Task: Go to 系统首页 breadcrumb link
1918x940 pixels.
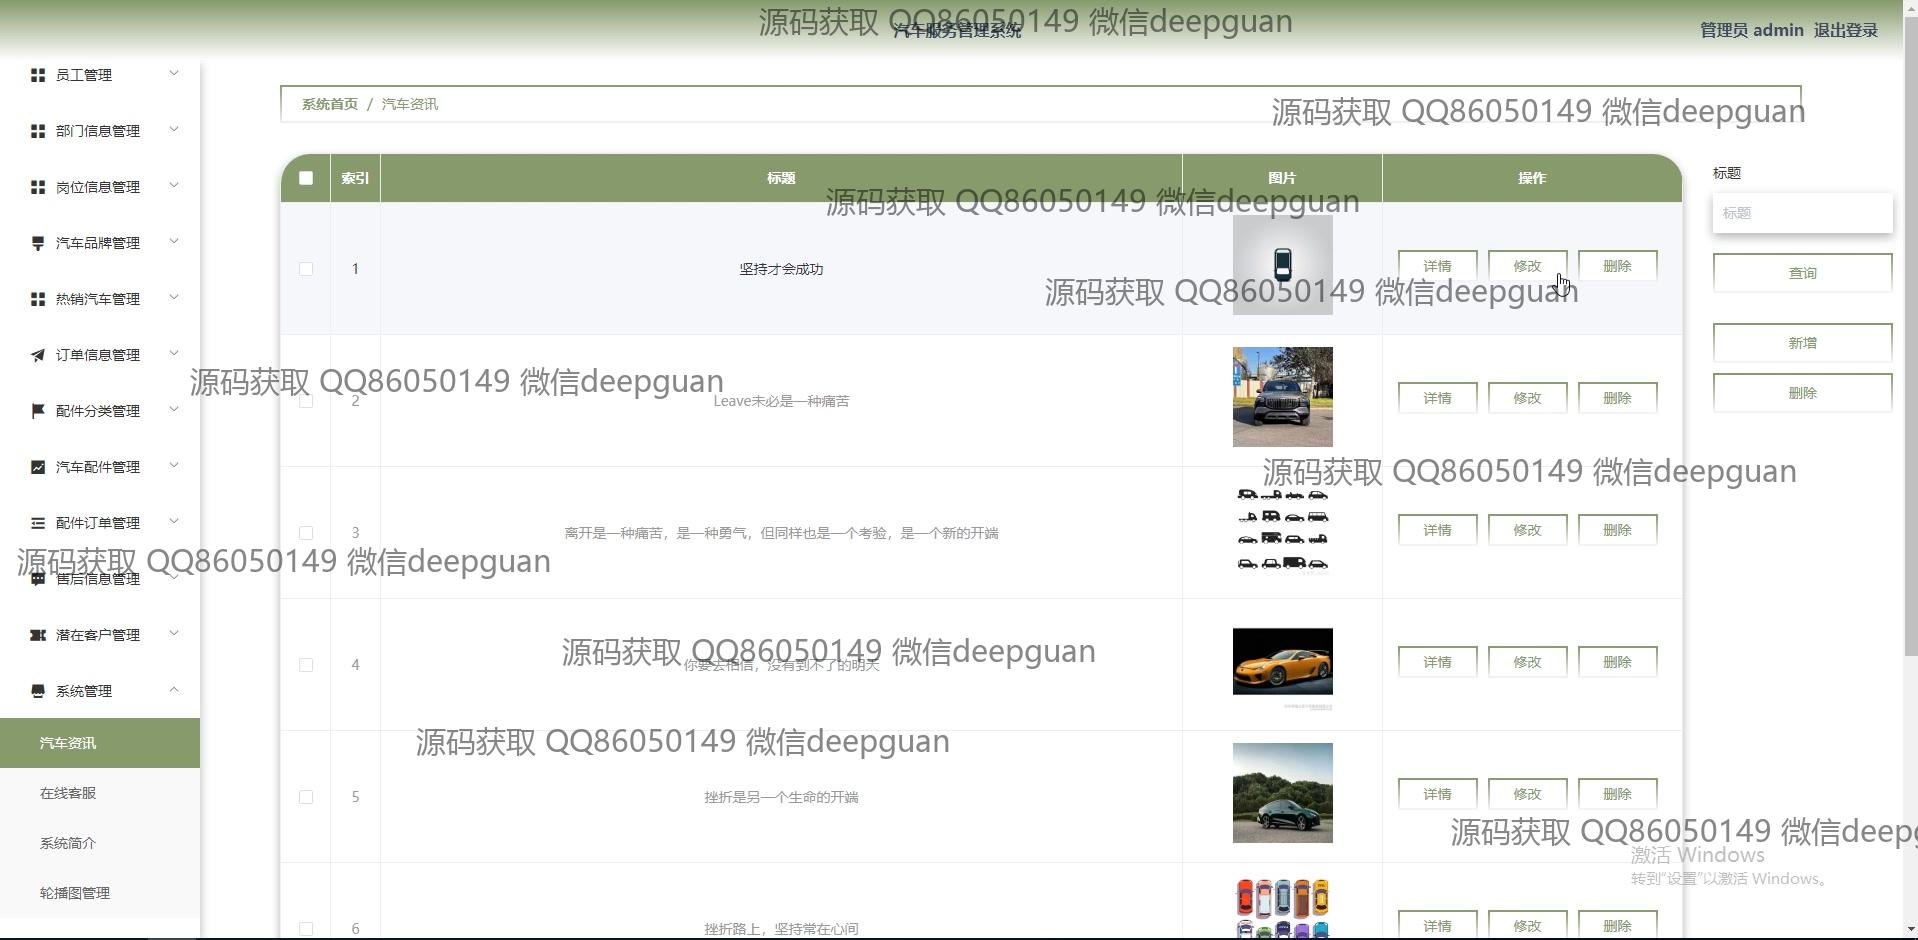Action: coord(329,104)
